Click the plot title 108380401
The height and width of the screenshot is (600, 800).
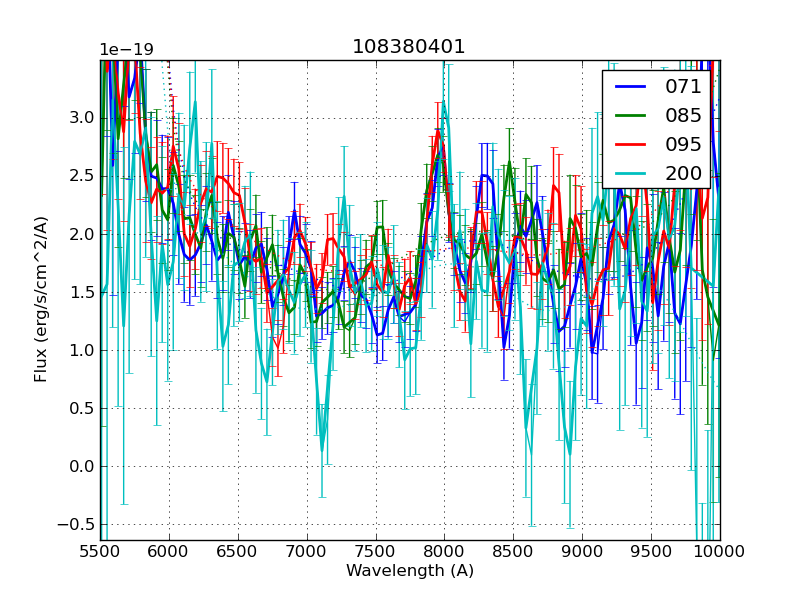pos(409,47)
